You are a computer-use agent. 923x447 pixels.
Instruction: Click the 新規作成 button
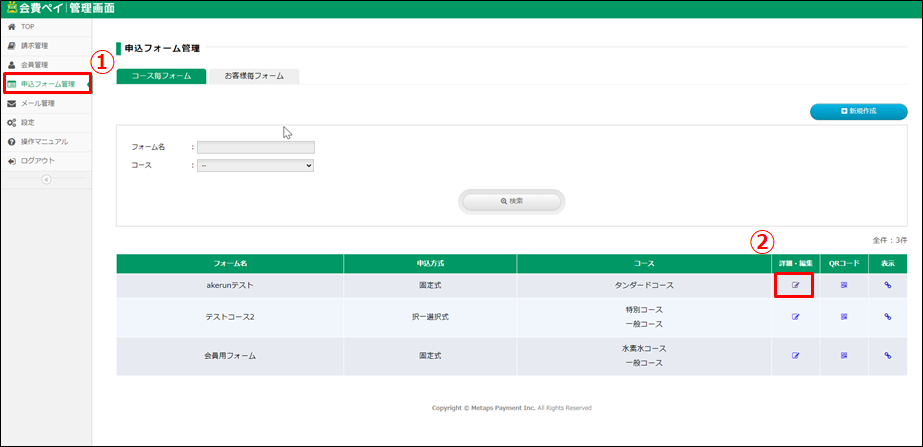point(858,111)
